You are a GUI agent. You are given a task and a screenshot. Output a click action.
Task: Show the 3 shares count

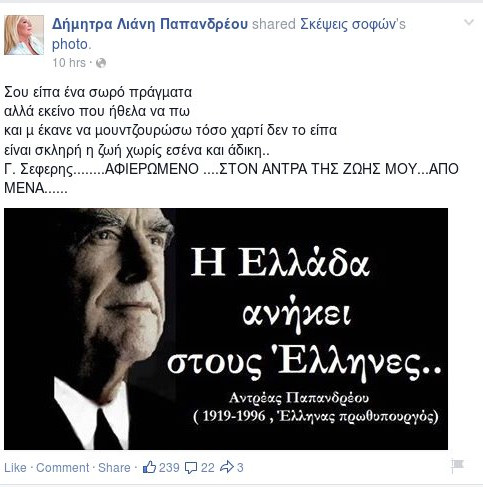[240, 467]
